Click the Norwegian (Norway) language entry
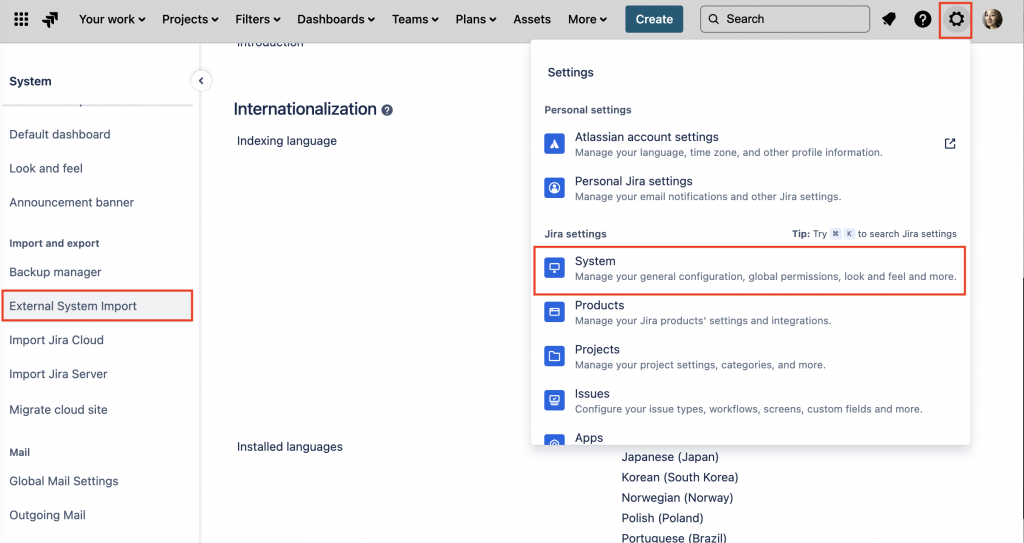 click(x=677, y=497)
